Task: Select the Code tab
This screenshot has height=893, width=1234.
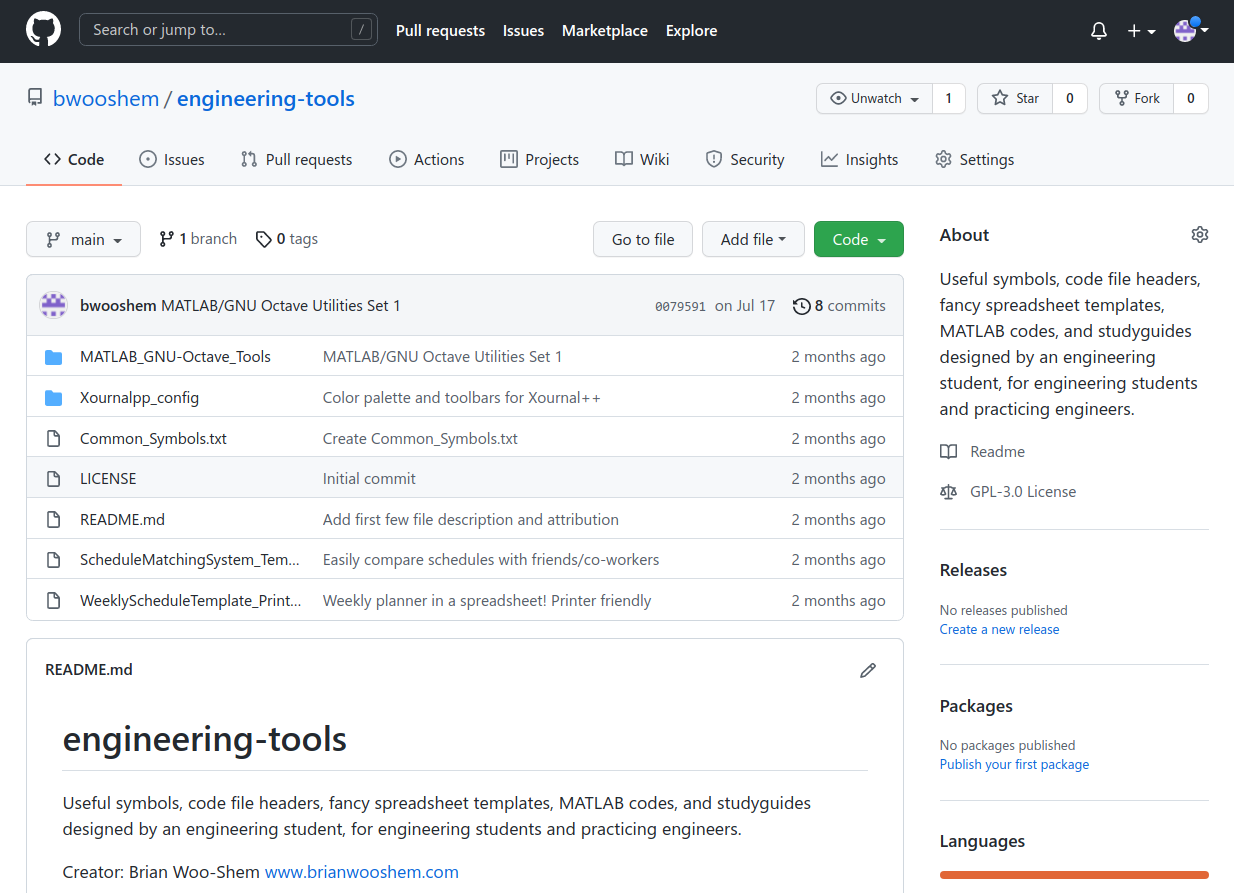Action: tap(74, 159)
